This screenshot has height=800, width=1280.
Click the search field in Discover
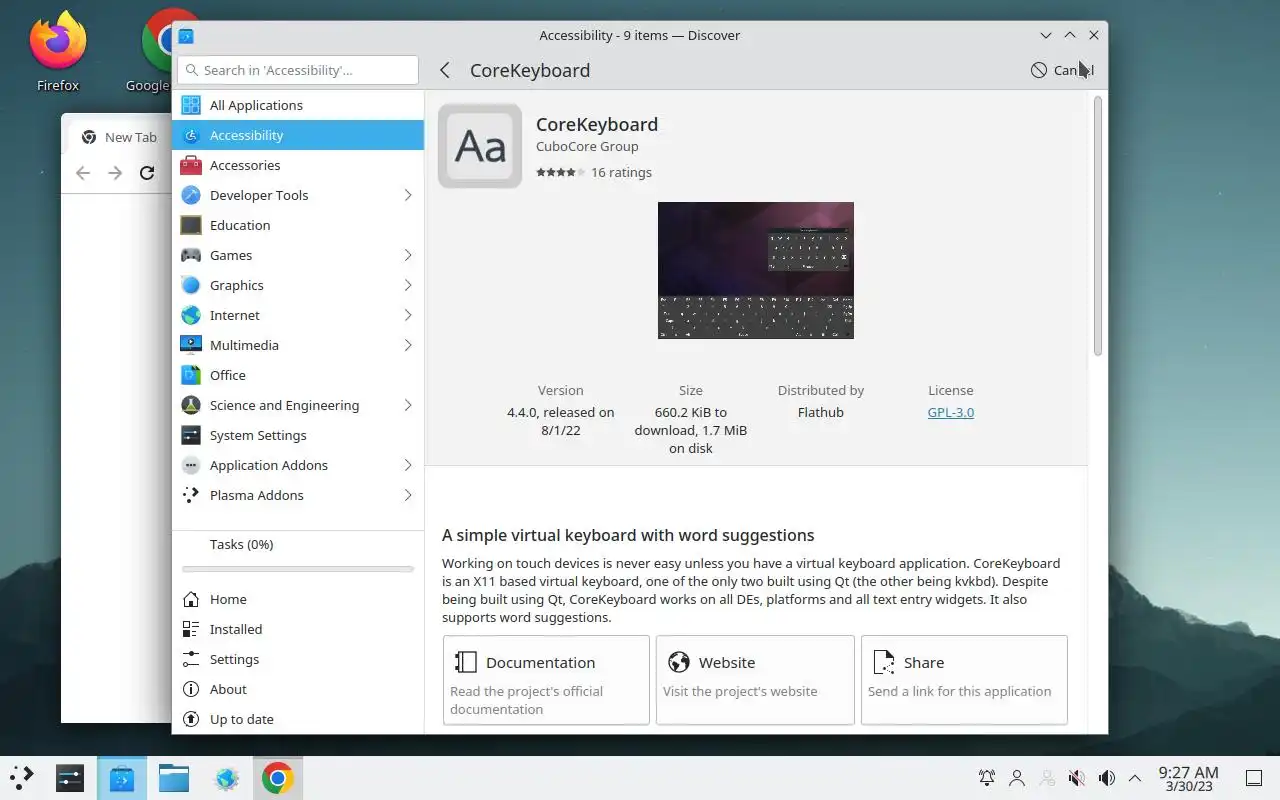tap(298, 70)
